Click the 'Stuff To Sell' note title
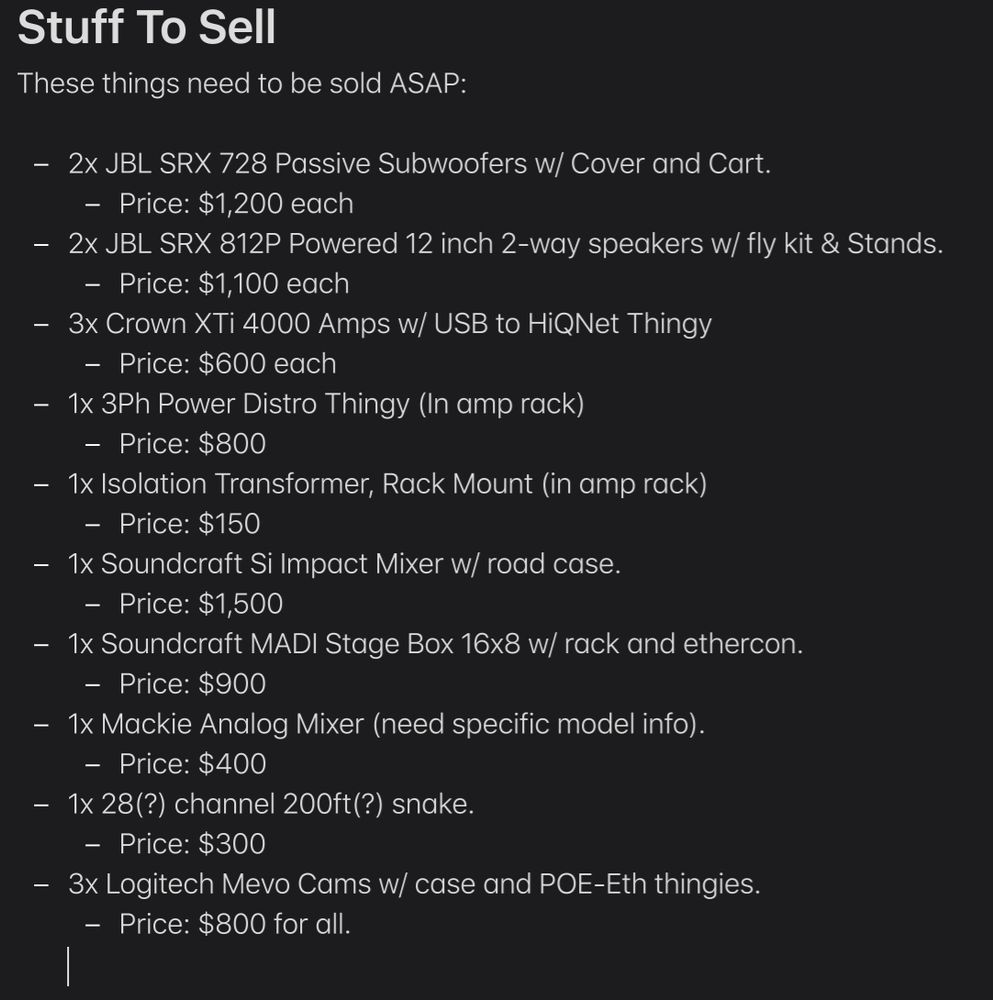Viewport: 993px width, 1000px height. (x=147, y=27)
